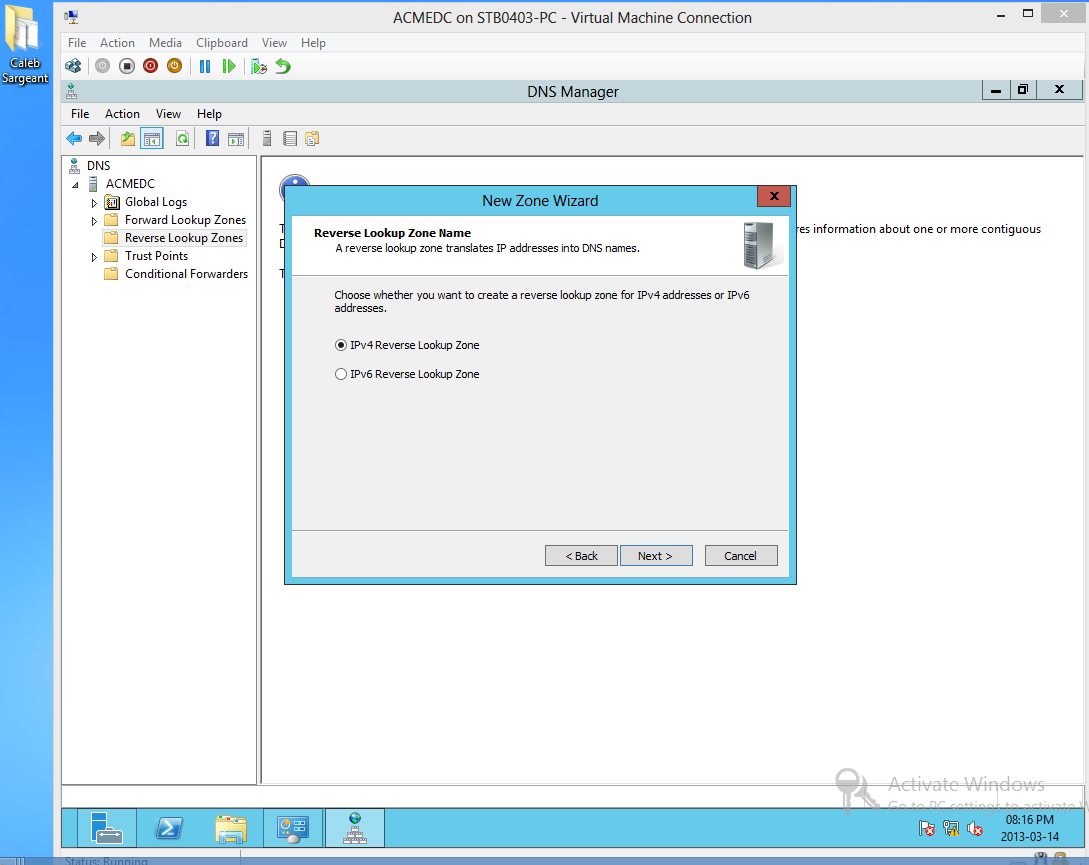Viewport: 1089px width, 865px height.
Task: Open Server Manager from taskbar
Action: click(x=106, y=827)
